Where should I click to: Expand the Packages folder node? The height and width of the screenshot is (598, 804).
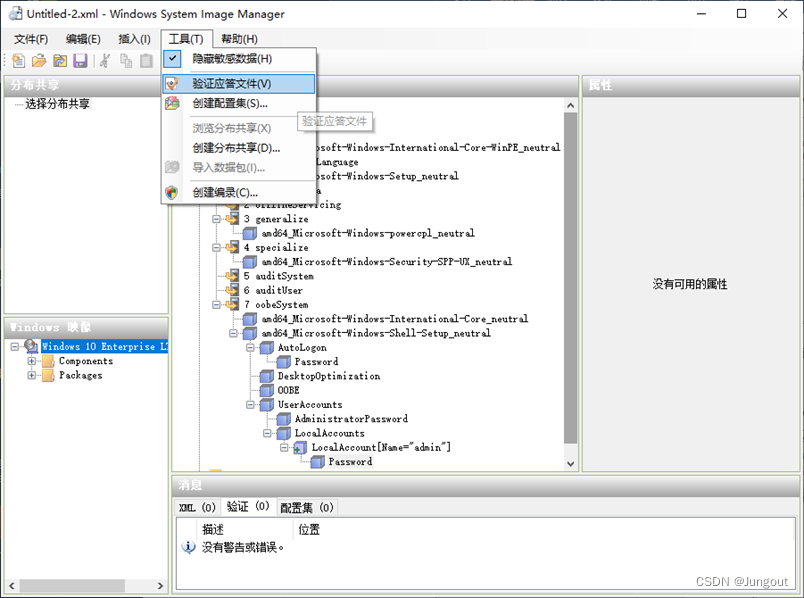[32, 375]
